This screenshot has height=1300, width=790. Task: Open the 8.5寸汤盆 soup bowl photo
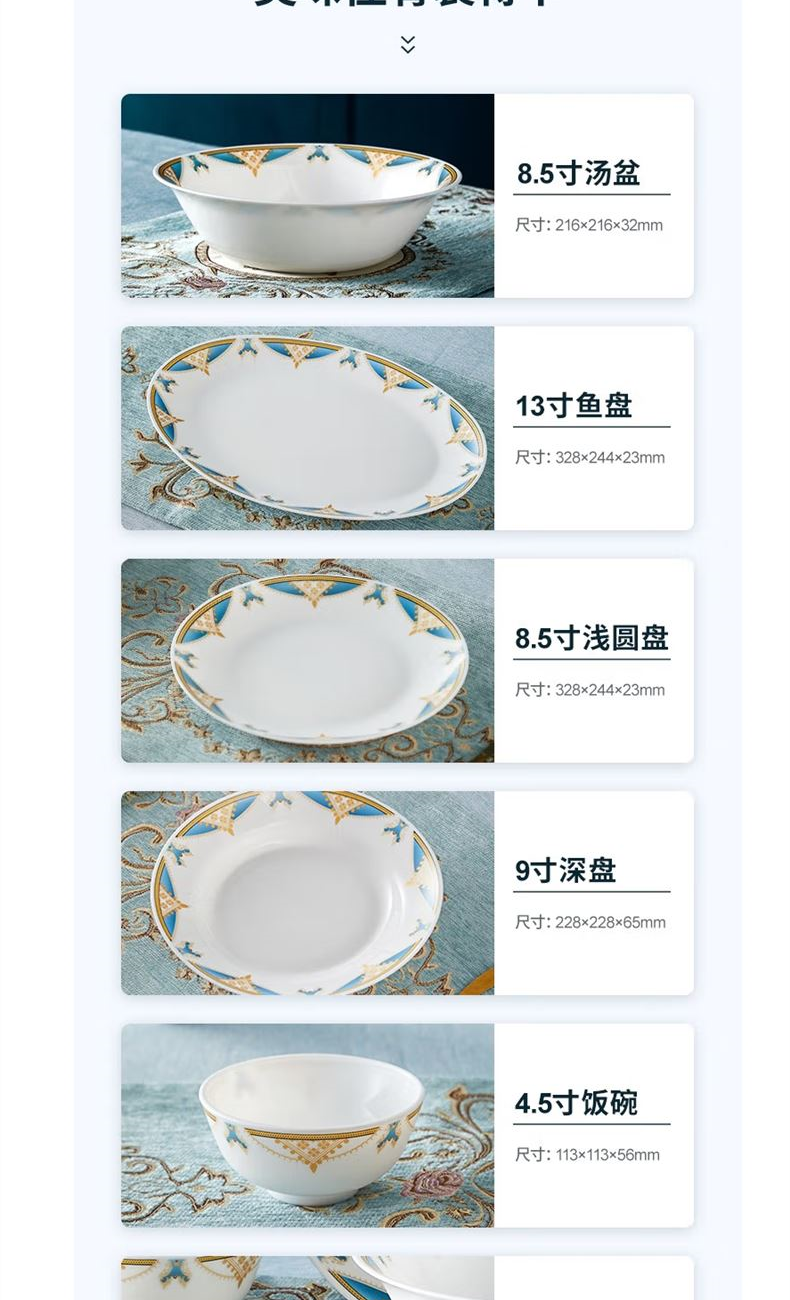pyautogui.click(x=308, y=196)
